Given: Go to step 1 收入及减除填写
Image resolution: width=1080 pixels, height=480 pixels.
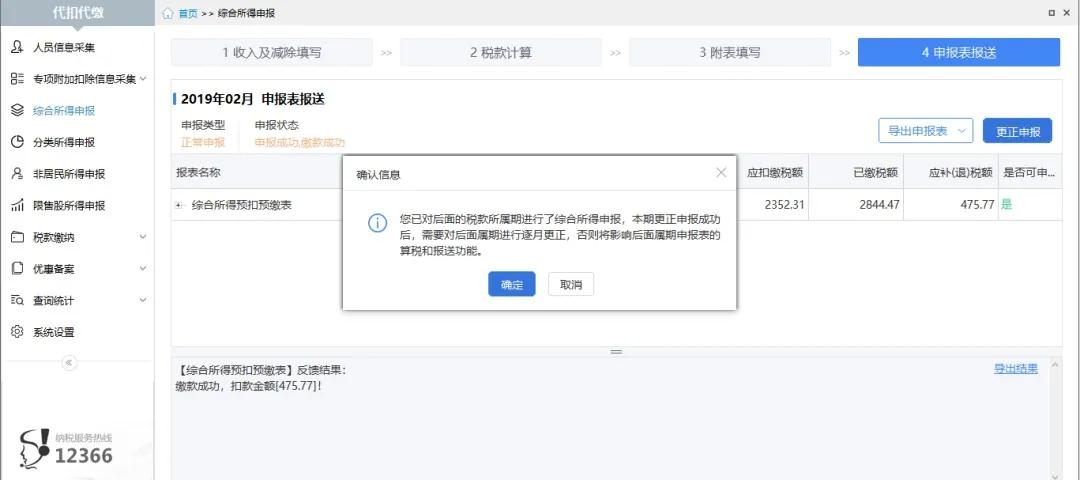Looking at the screenshot, I should click(x=271, y=52).
